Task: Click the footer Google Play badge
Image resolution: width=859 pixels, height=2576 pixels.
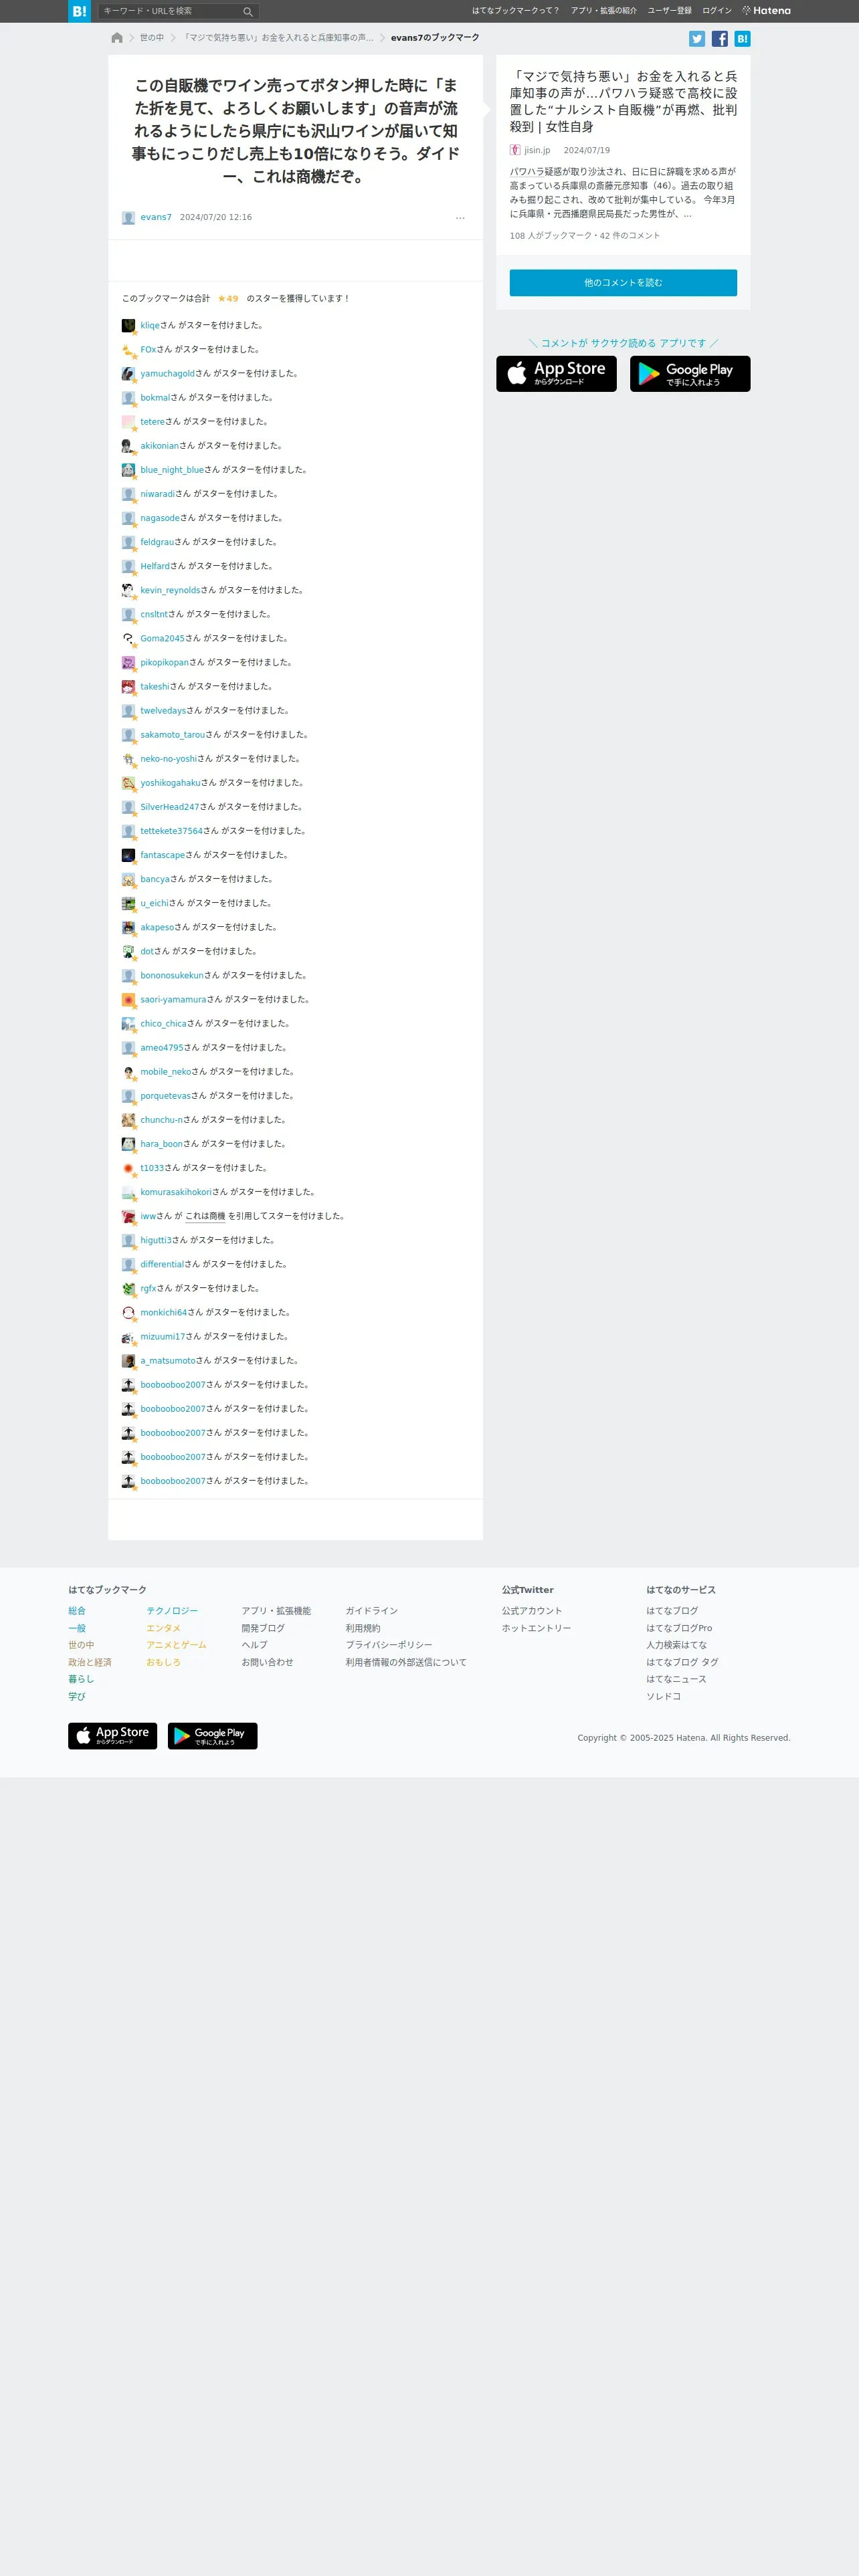Action: point(212,1735)
